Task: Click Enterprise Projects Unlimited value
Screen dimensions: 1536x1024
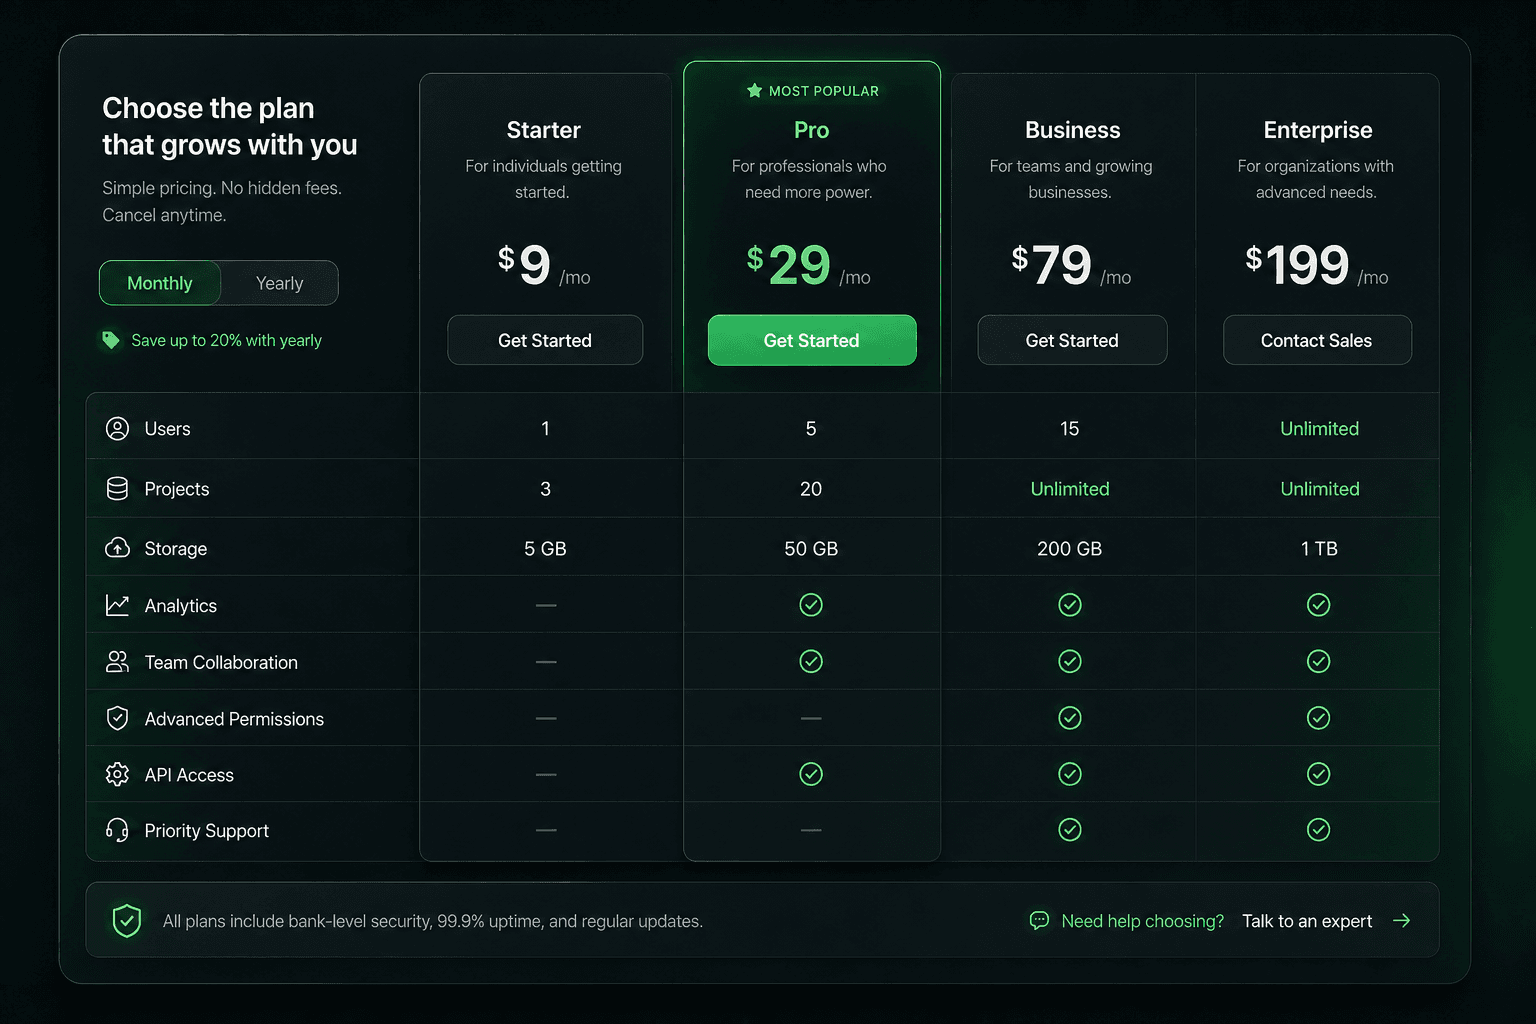Action: (x=1320, y=489)
